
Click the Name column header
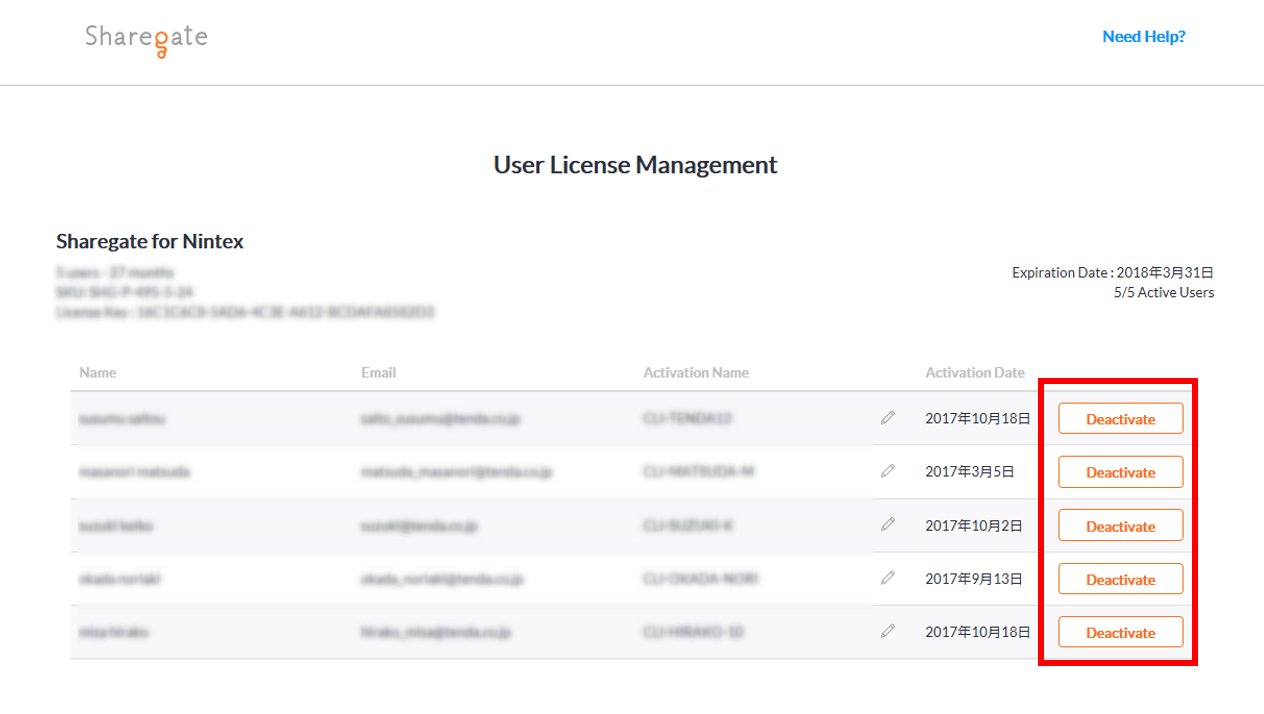tap(98, 373)
